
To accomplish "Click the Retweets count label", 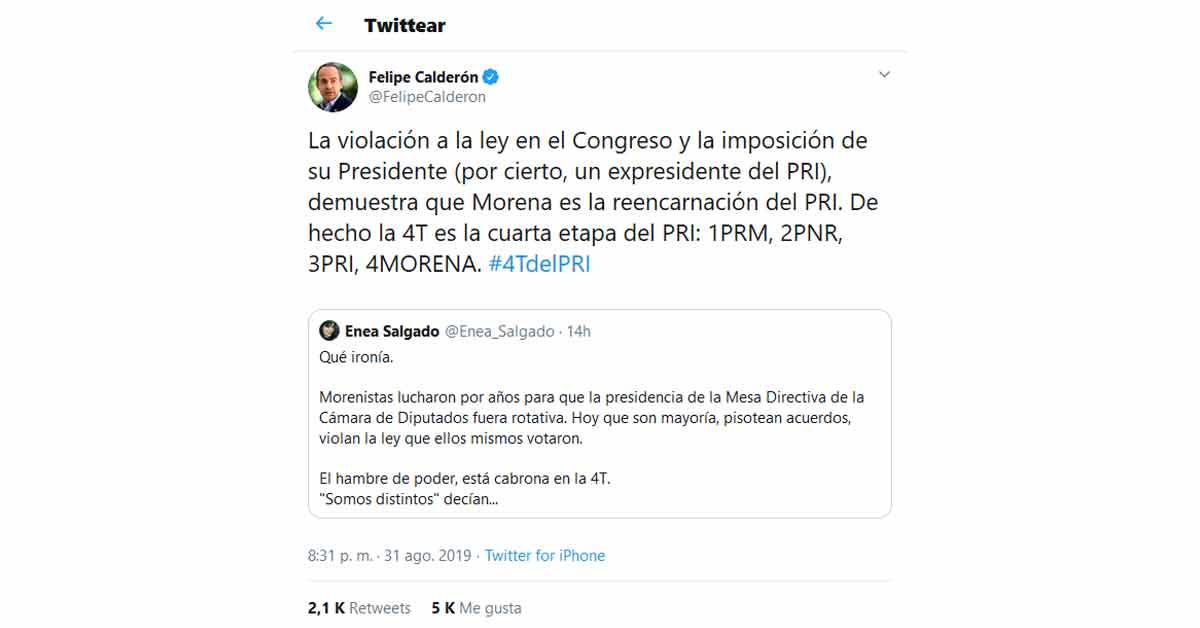I will pyautogui.click(x=378, y=607).
